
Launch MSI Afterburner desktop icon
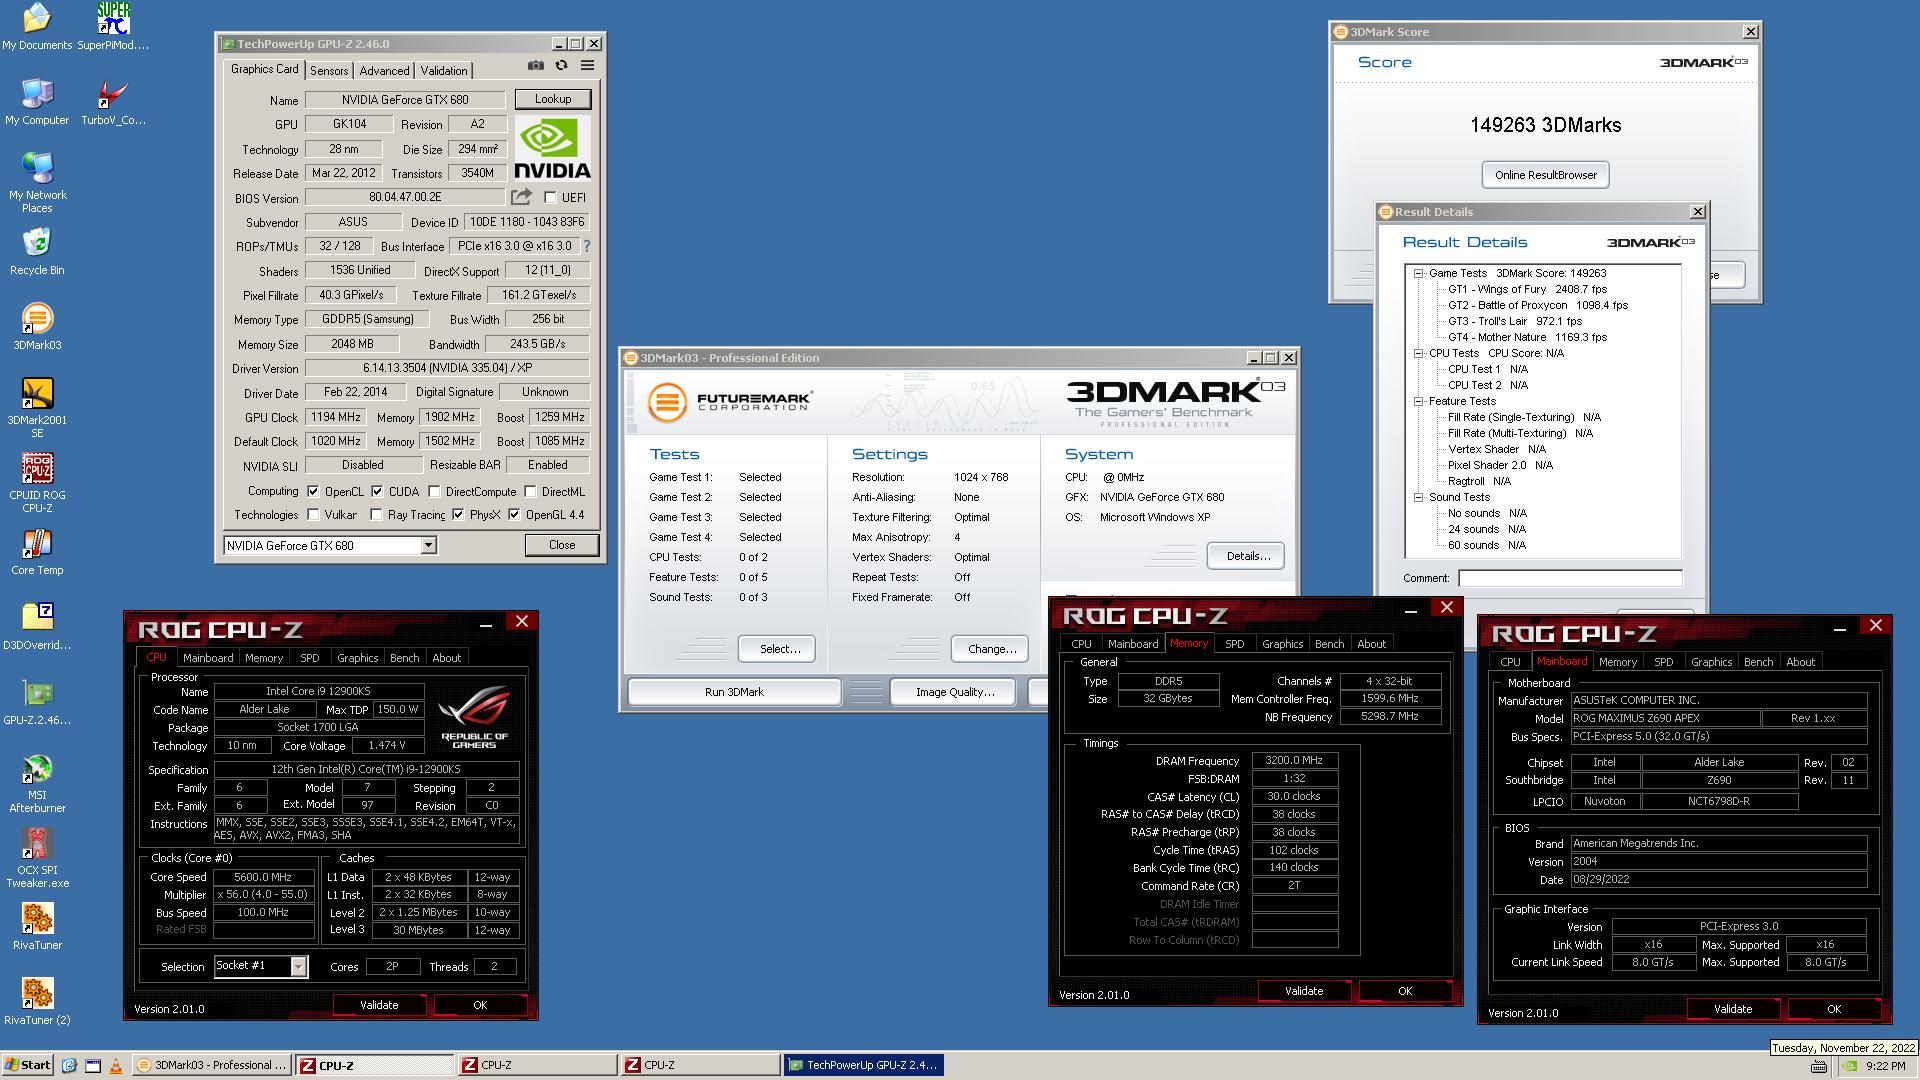click(37, 783)
